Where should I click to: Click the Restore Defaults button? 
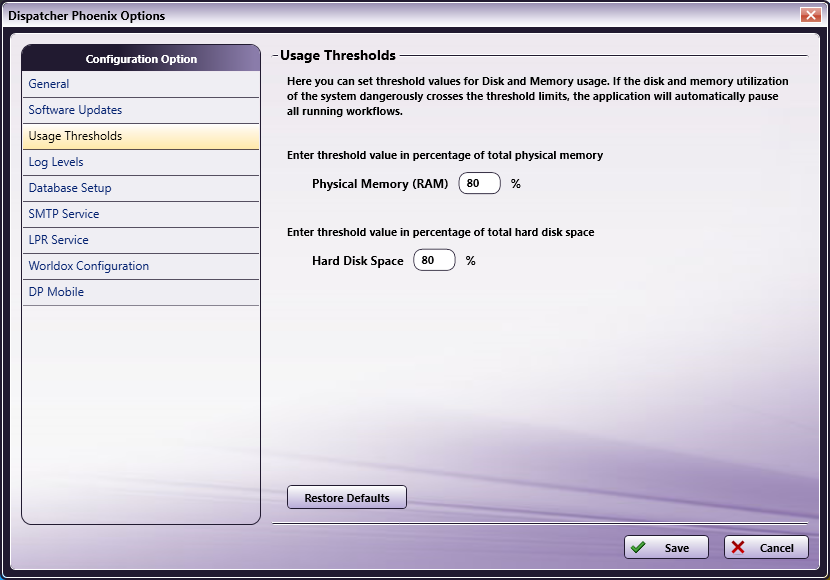pos(347,497)
